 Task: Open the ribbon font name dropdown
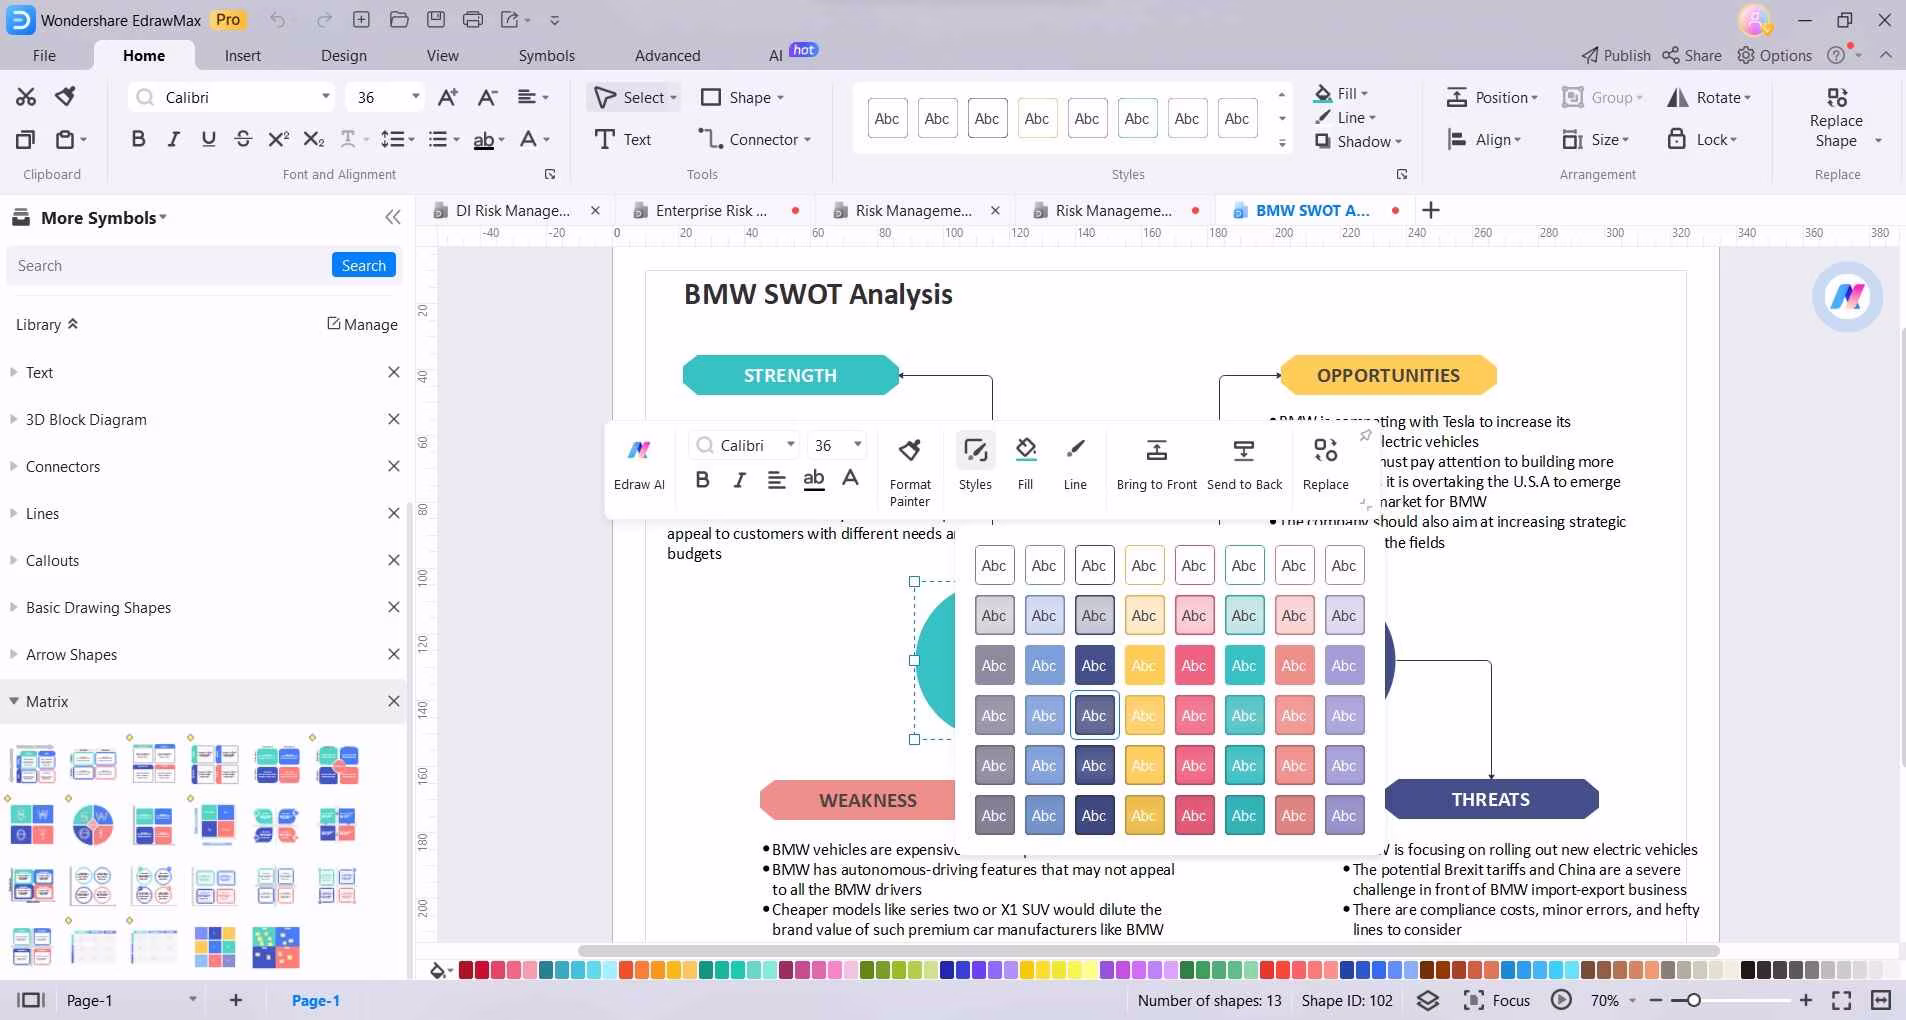coord(325,97)
